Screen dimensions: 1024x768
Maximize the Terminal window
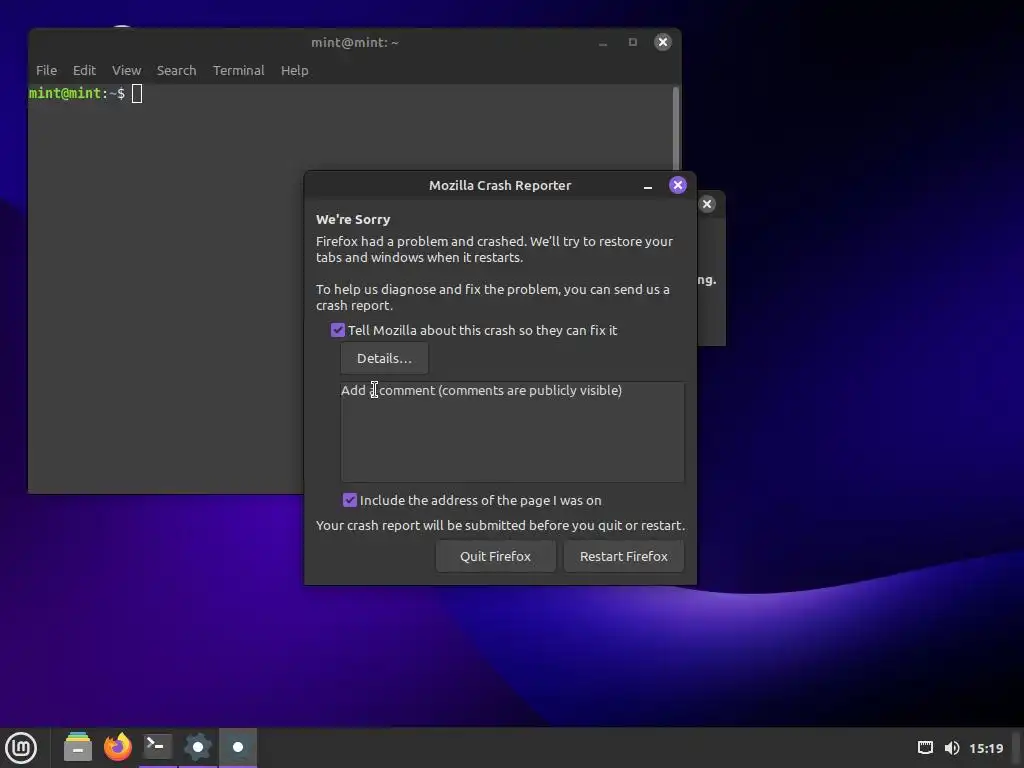point(633,42)
